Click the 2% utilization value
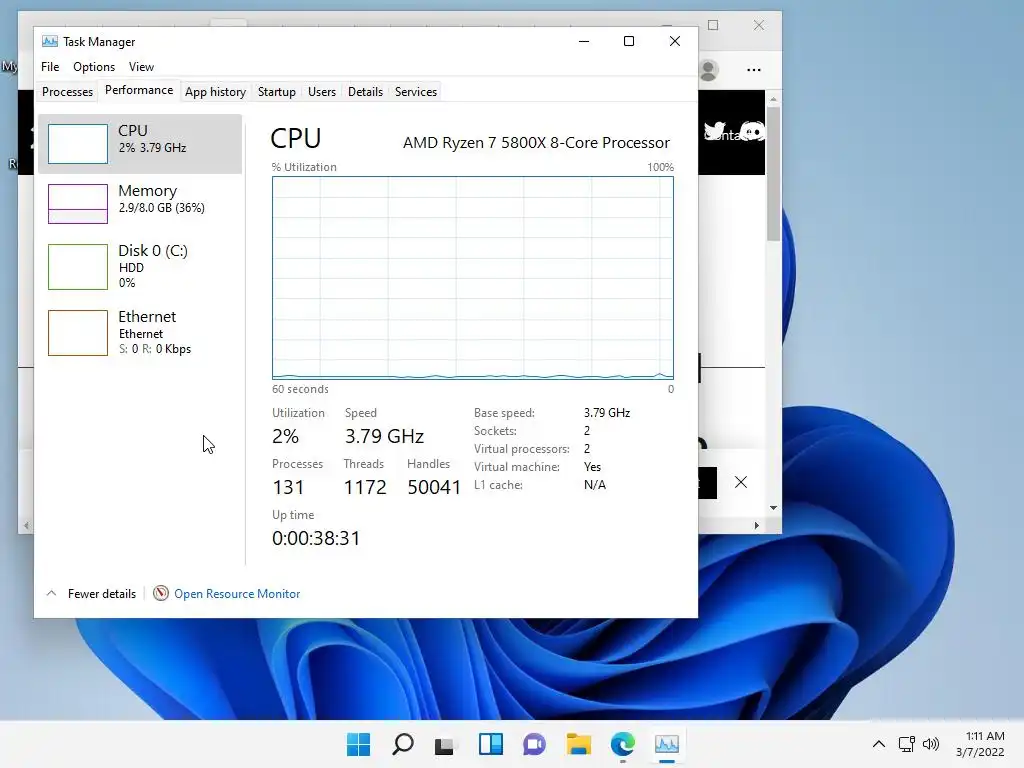The height and width of the screenshot is (768, 1024). 285,436
